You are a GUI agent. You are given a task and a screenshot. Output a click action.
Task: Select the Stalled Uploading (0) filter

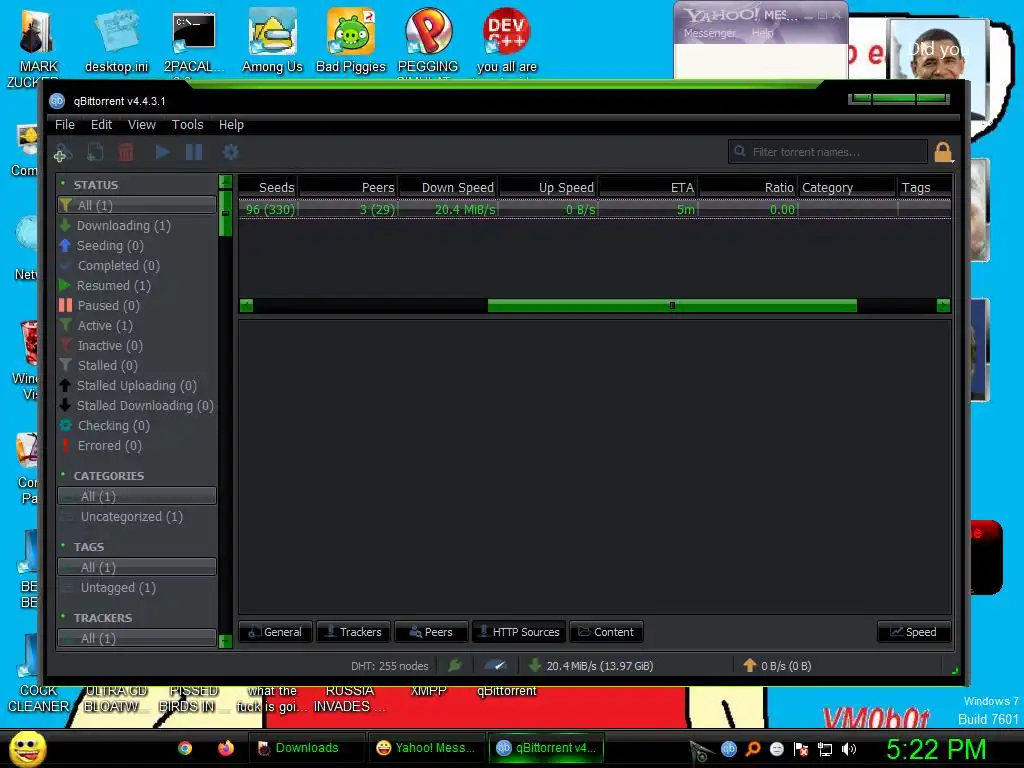coord(136,385)
